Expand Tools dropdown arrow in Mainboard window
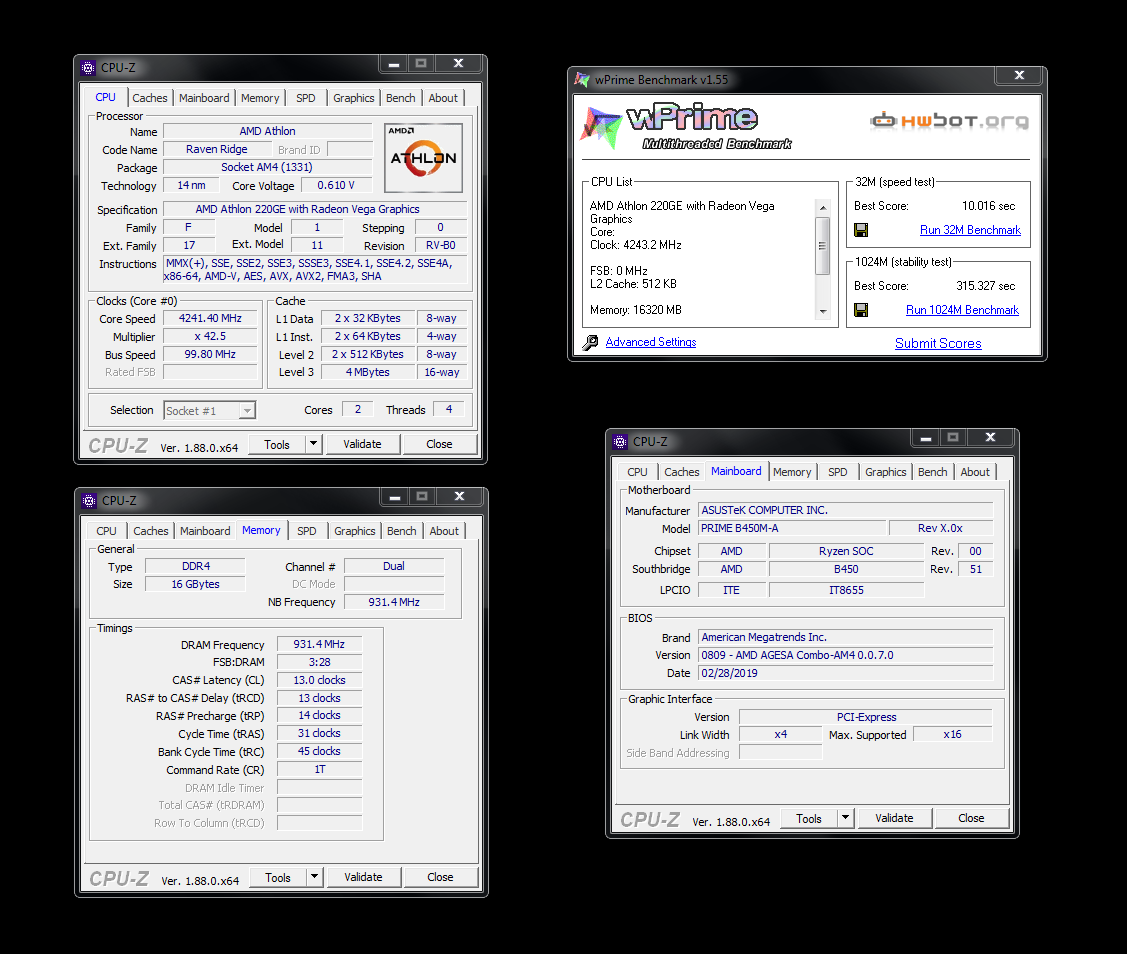Image resolution: width=1127 pixels, height=954 pixels. coord(845,818)
